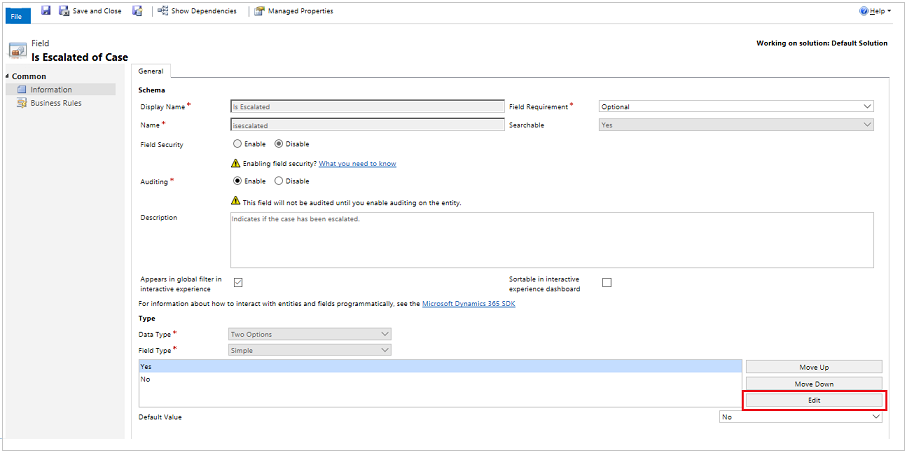Check Sortable in interactive experience dashboard
Image resolution: width=911 pixels, height=459 pixels.
pos(606,282)
